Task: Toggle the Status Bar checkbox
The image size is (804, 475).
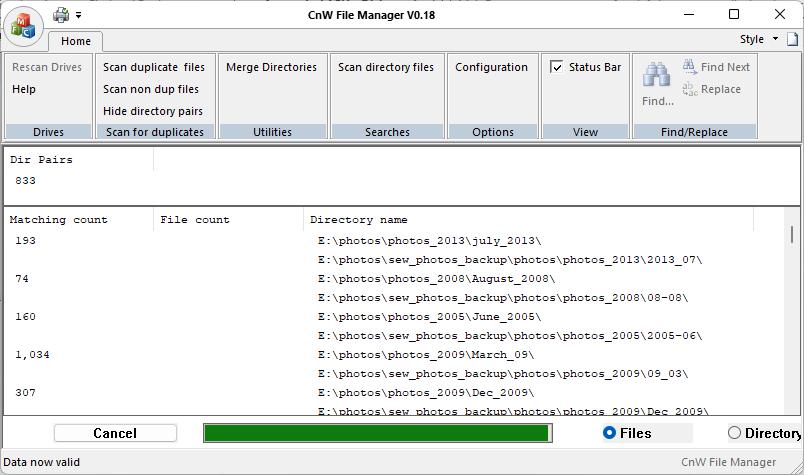Action: 556,67
